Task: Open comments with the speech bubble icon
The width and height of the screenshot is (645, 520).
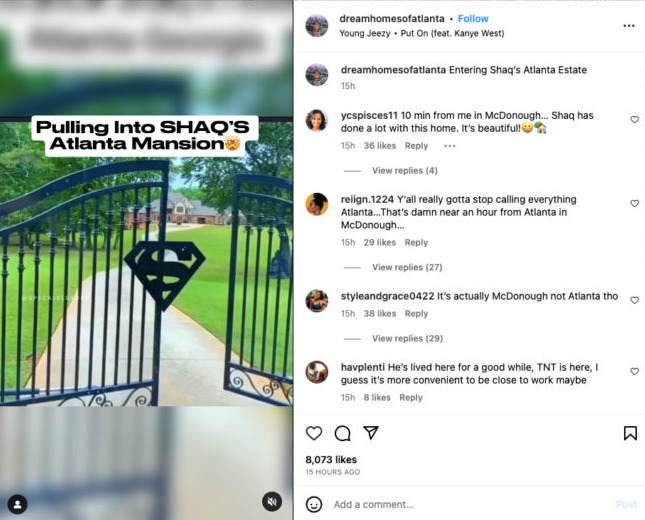Action: point(342,433)
